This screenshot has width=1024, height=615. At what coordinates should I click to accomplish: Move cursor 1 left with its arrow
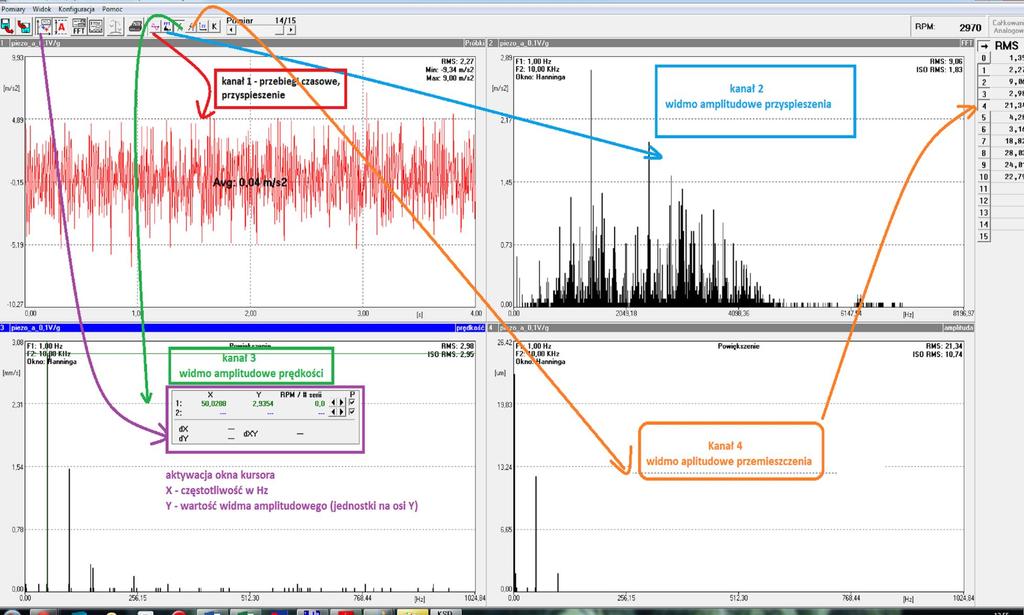click(x=333, y=403)
